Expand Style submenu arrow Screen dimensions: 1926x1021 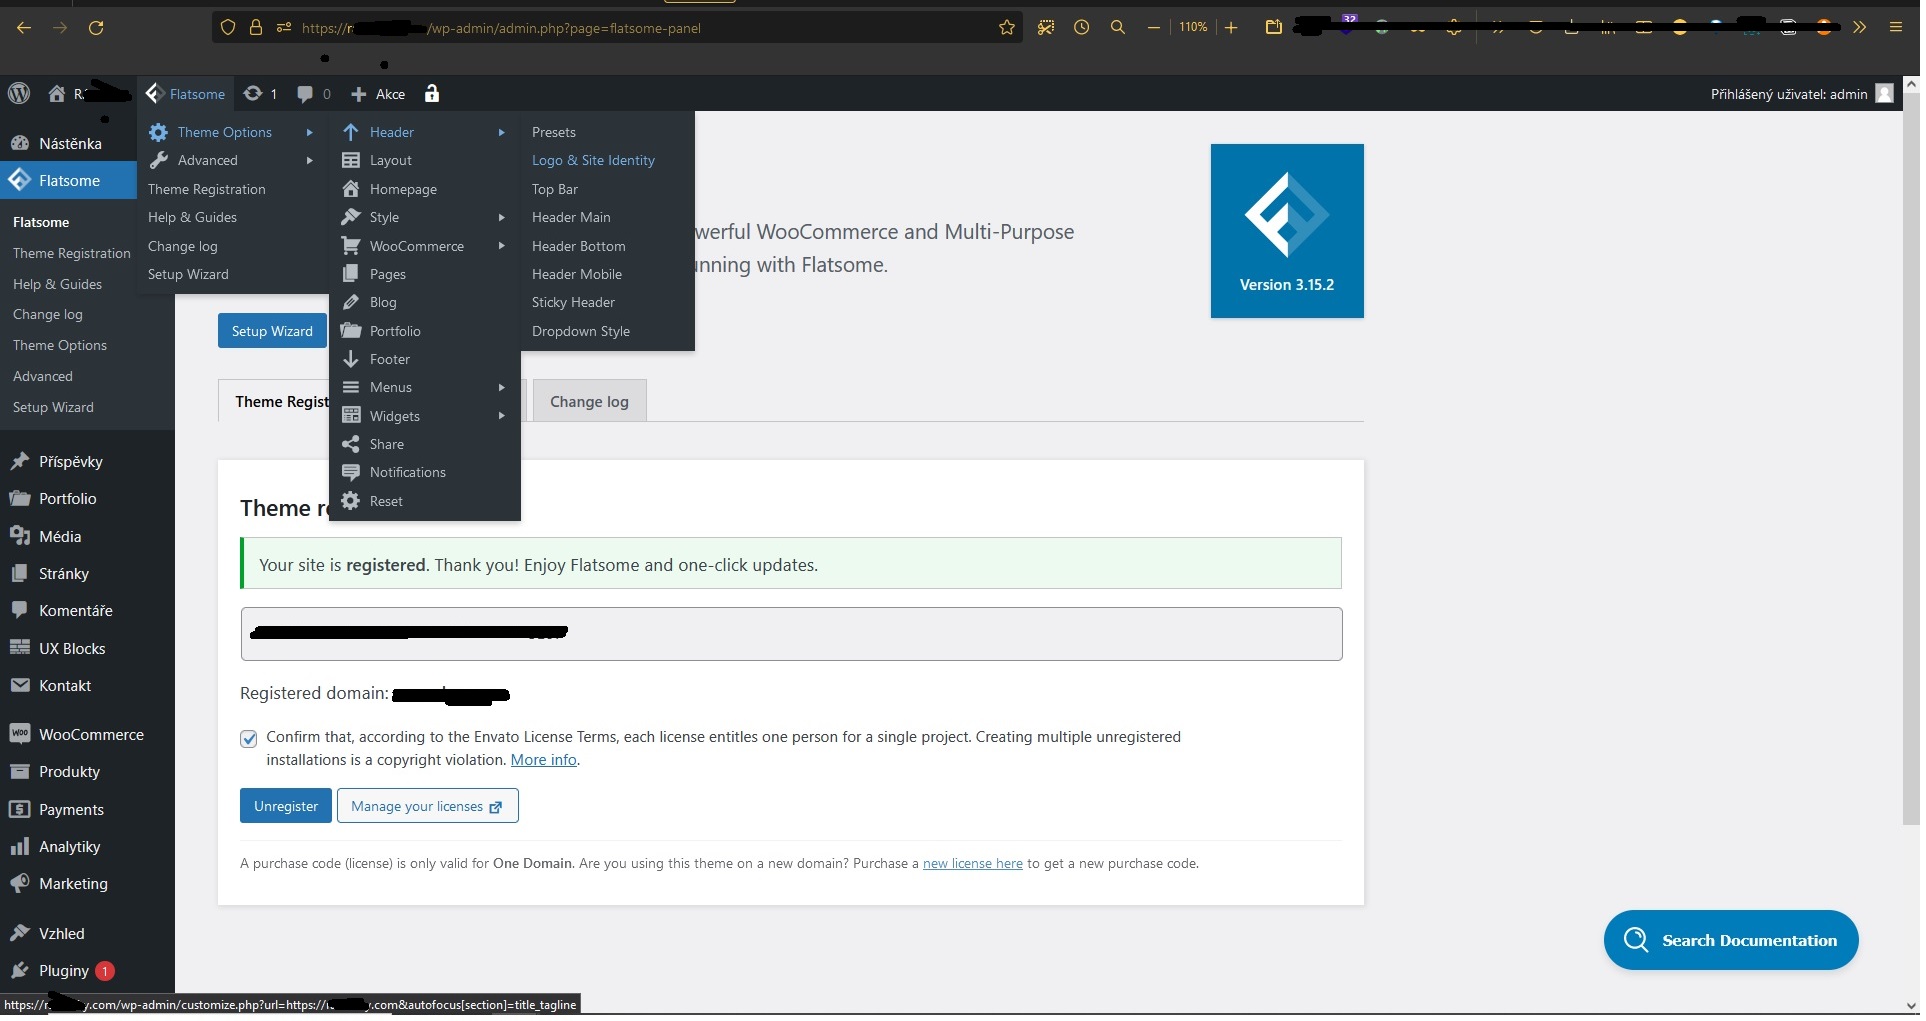(x=502, y=217)
